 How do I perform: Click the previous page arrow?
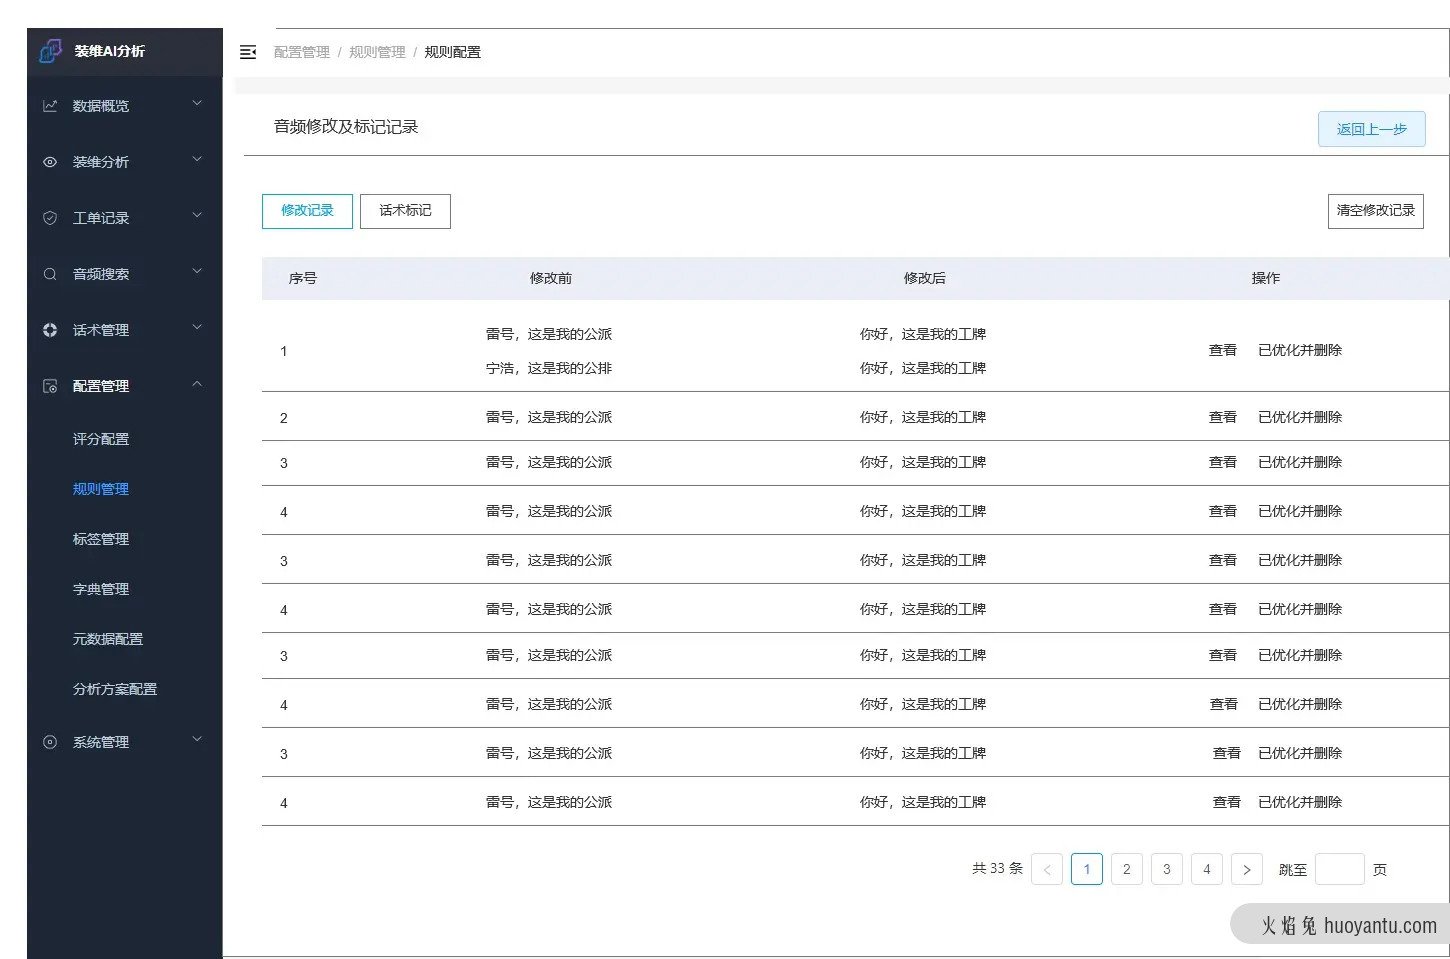[x=1047, y=869]
